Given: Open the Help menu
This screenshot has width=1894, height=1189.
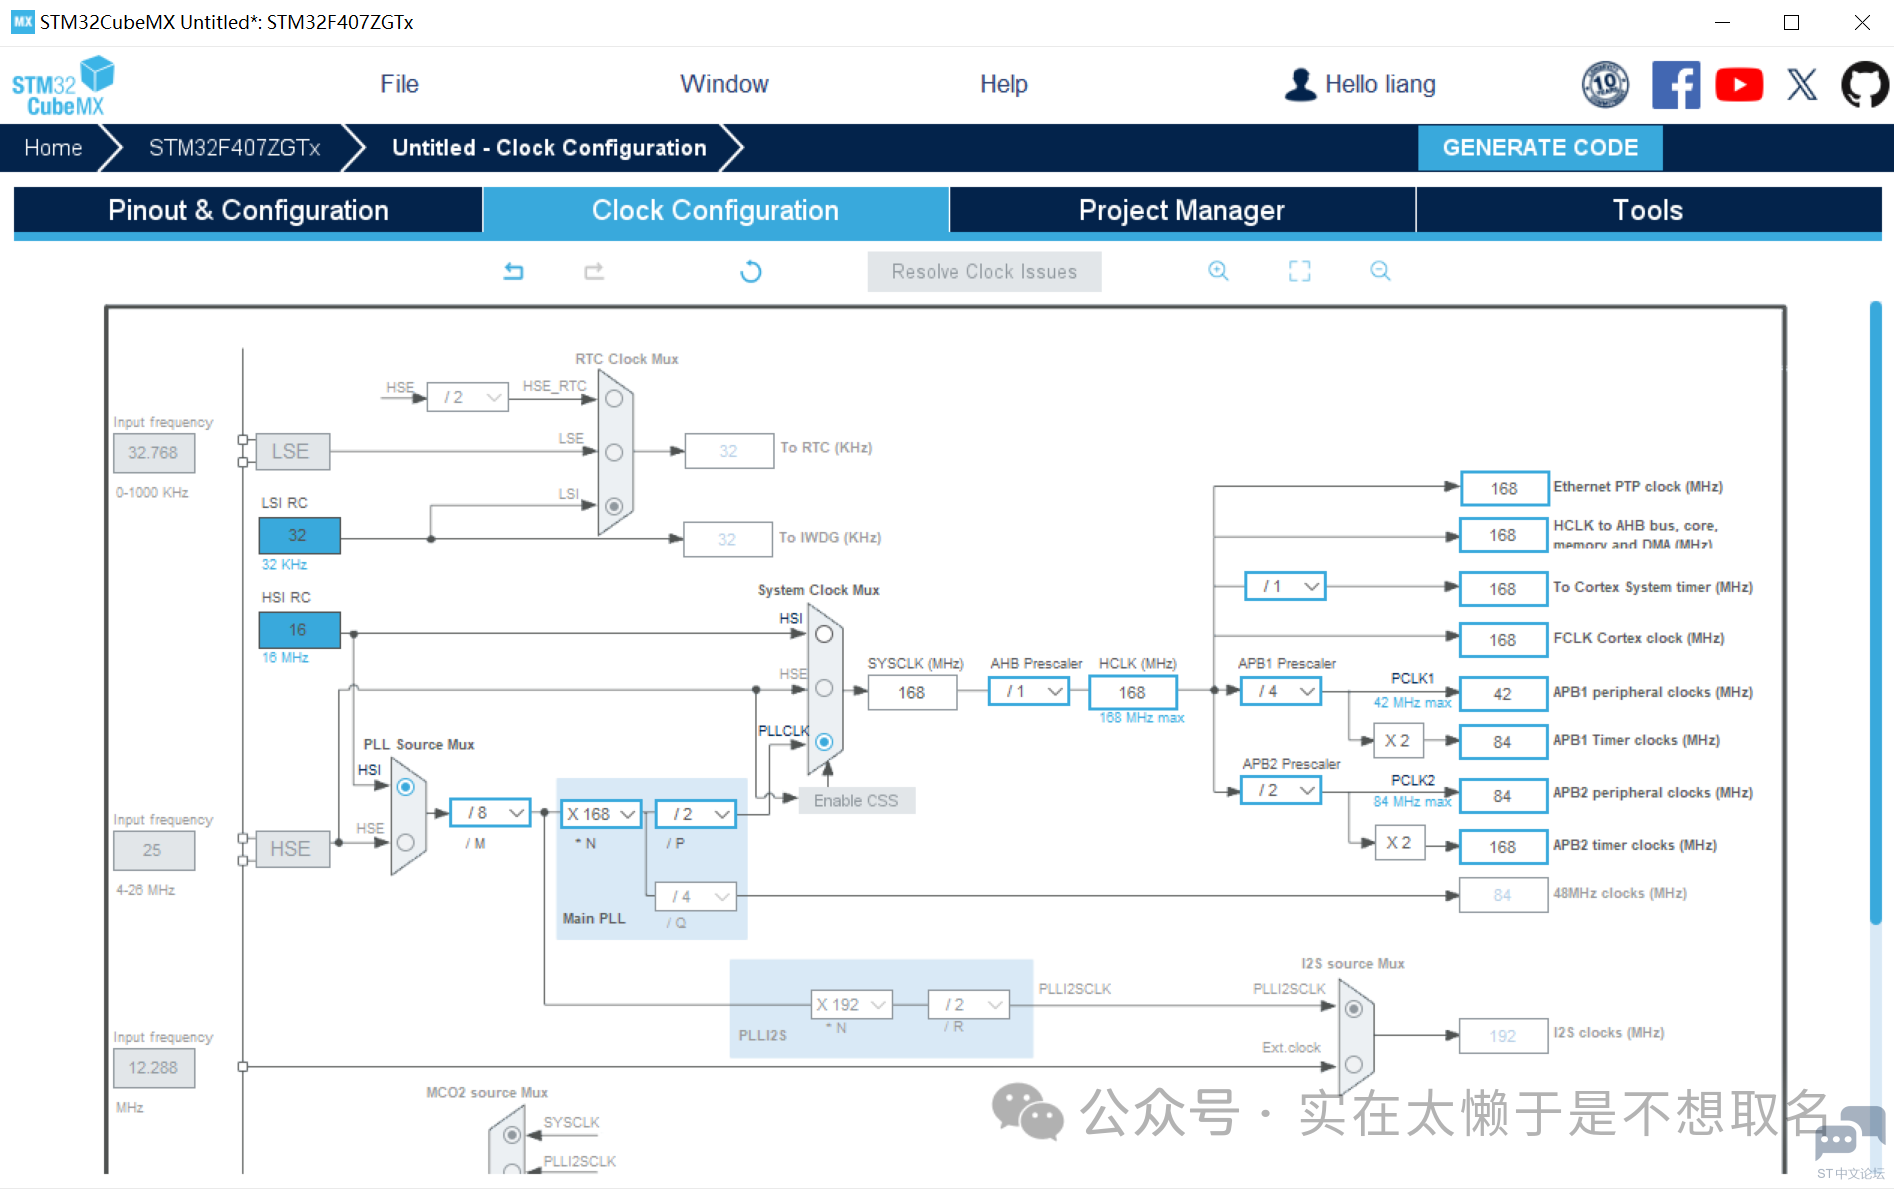Looking at the screenshot, I should pyautogui.click(x=1003, y=84).
